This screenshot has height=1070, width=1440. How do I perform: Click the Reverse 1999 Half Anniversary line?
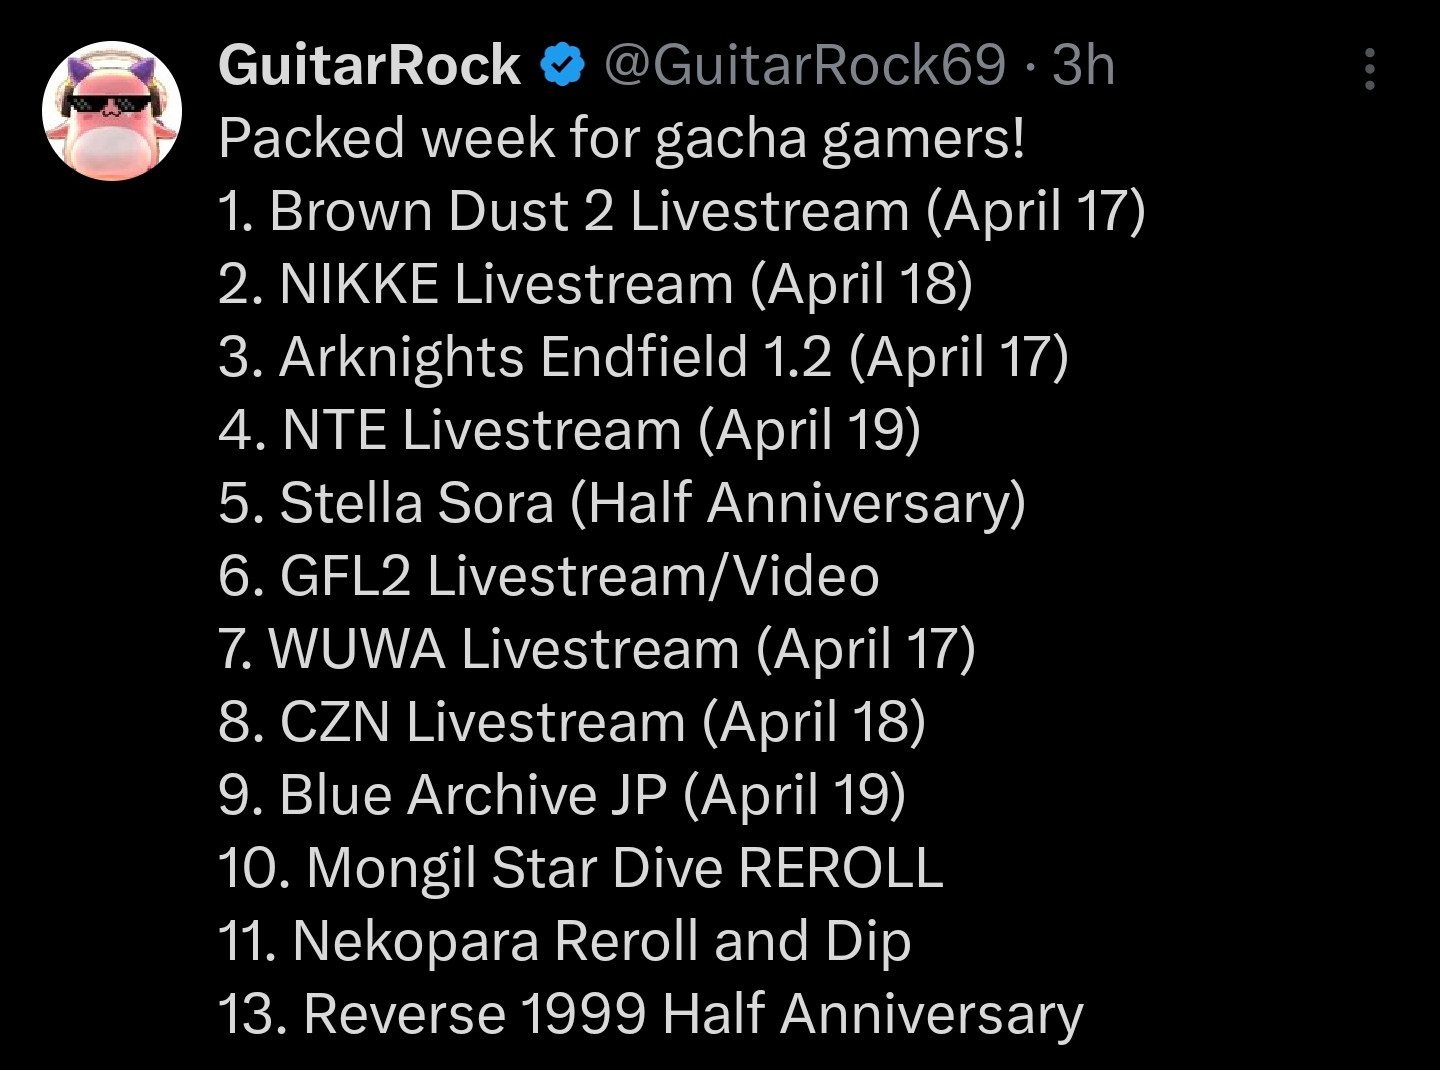click(650, 1014)
